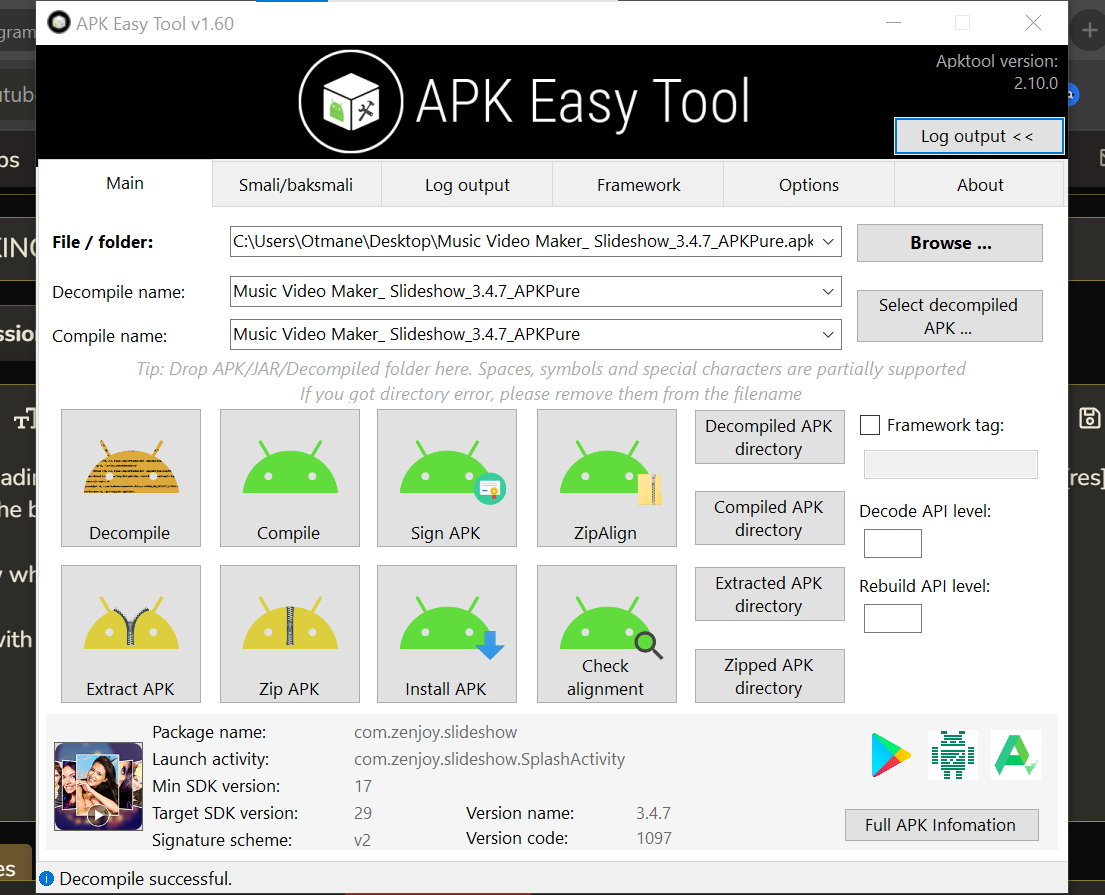Click the Target SDK version value 29
This screenshot has width=1105, height=895.
[x=363, y=813]
